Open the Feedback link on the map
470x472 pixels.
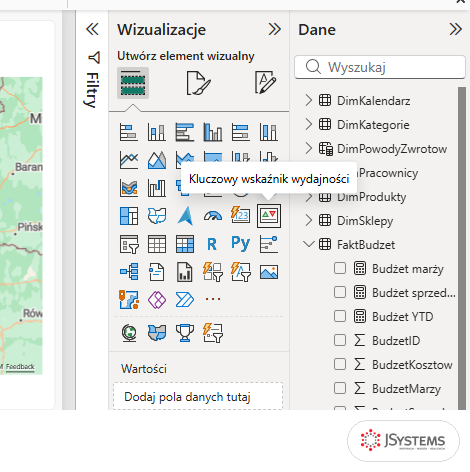point(20,367)
